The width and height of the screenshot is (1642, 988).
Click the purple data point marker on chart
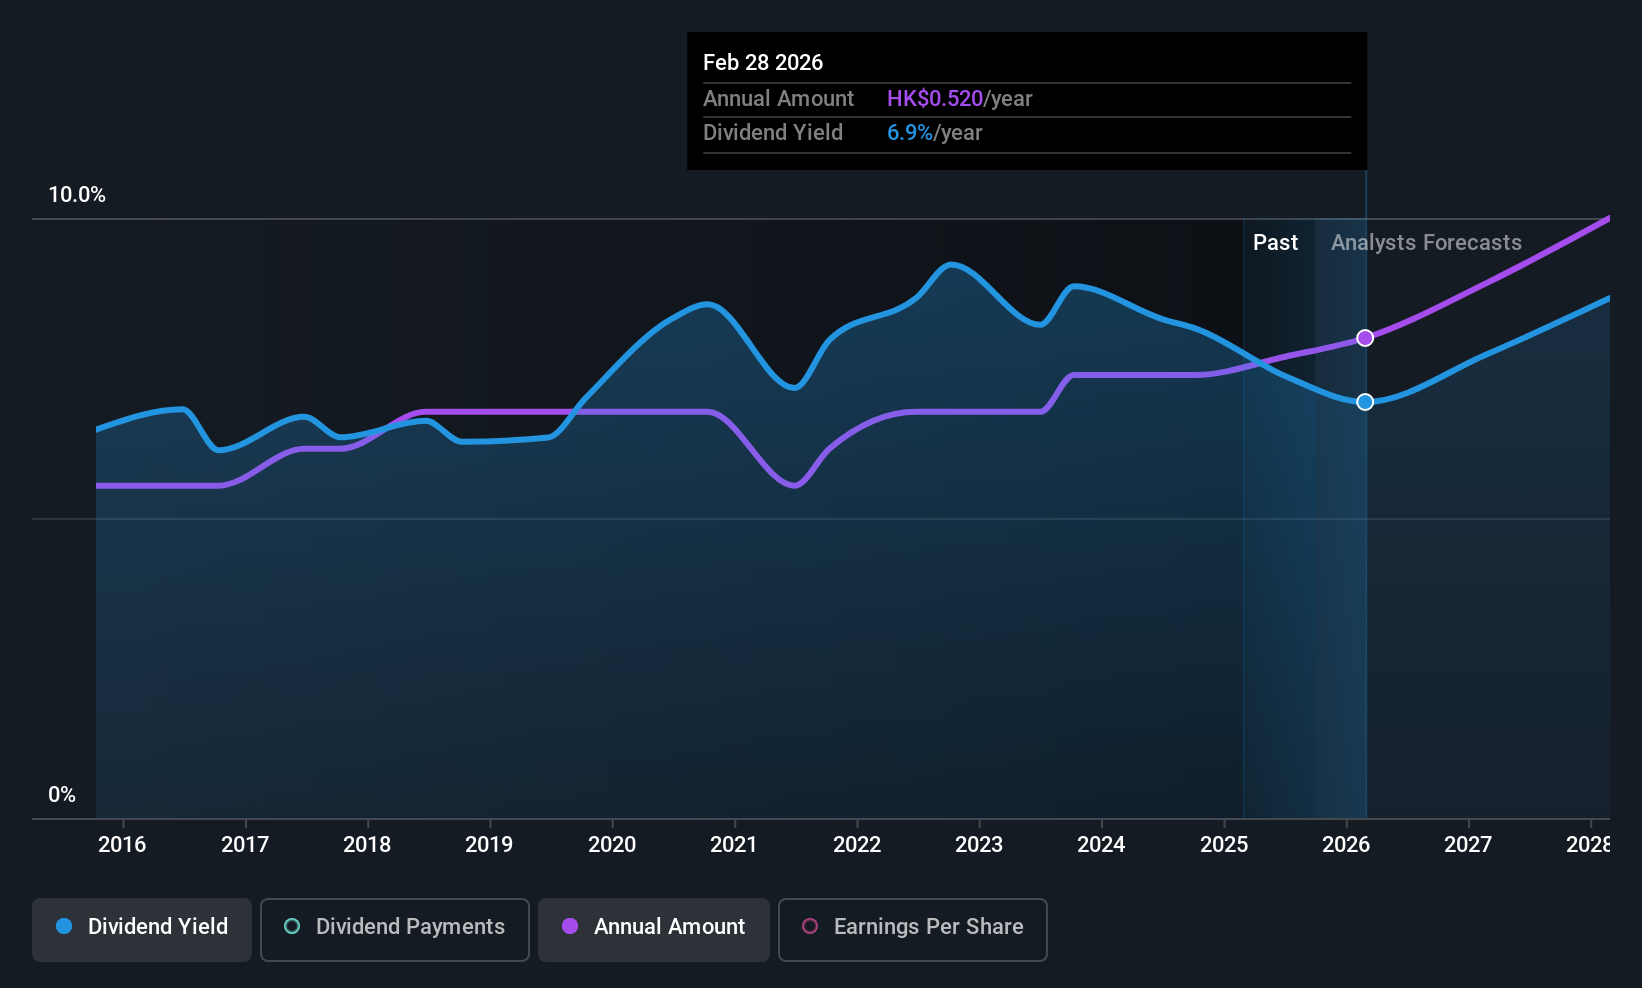[1365, 338]
